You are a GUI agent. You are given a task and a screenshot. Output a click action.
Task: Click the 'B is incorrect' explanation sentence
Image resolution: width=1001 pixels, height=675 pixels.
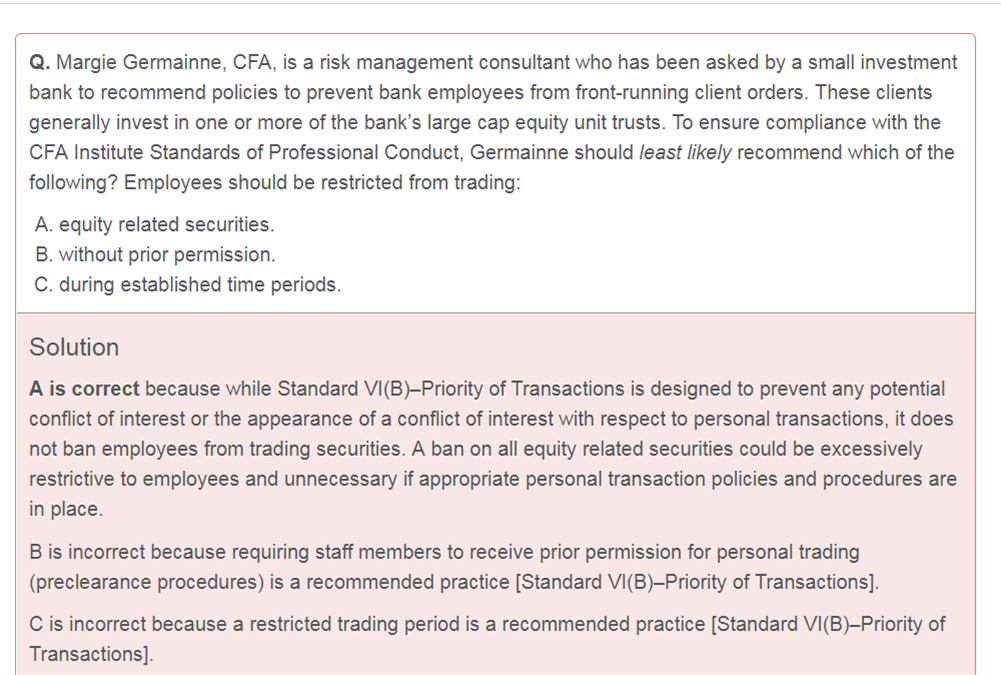pyautogui.click(x=454, y=567)
